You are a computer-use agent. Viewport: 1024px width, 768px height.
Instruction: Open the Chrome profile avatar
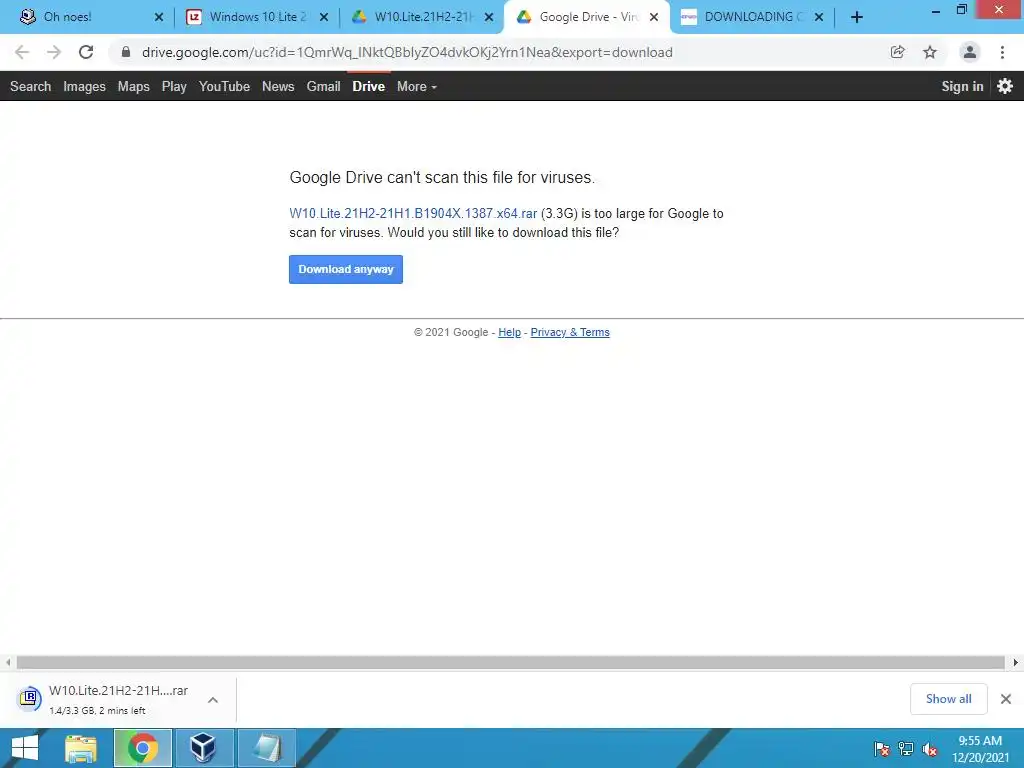point(970,52)
